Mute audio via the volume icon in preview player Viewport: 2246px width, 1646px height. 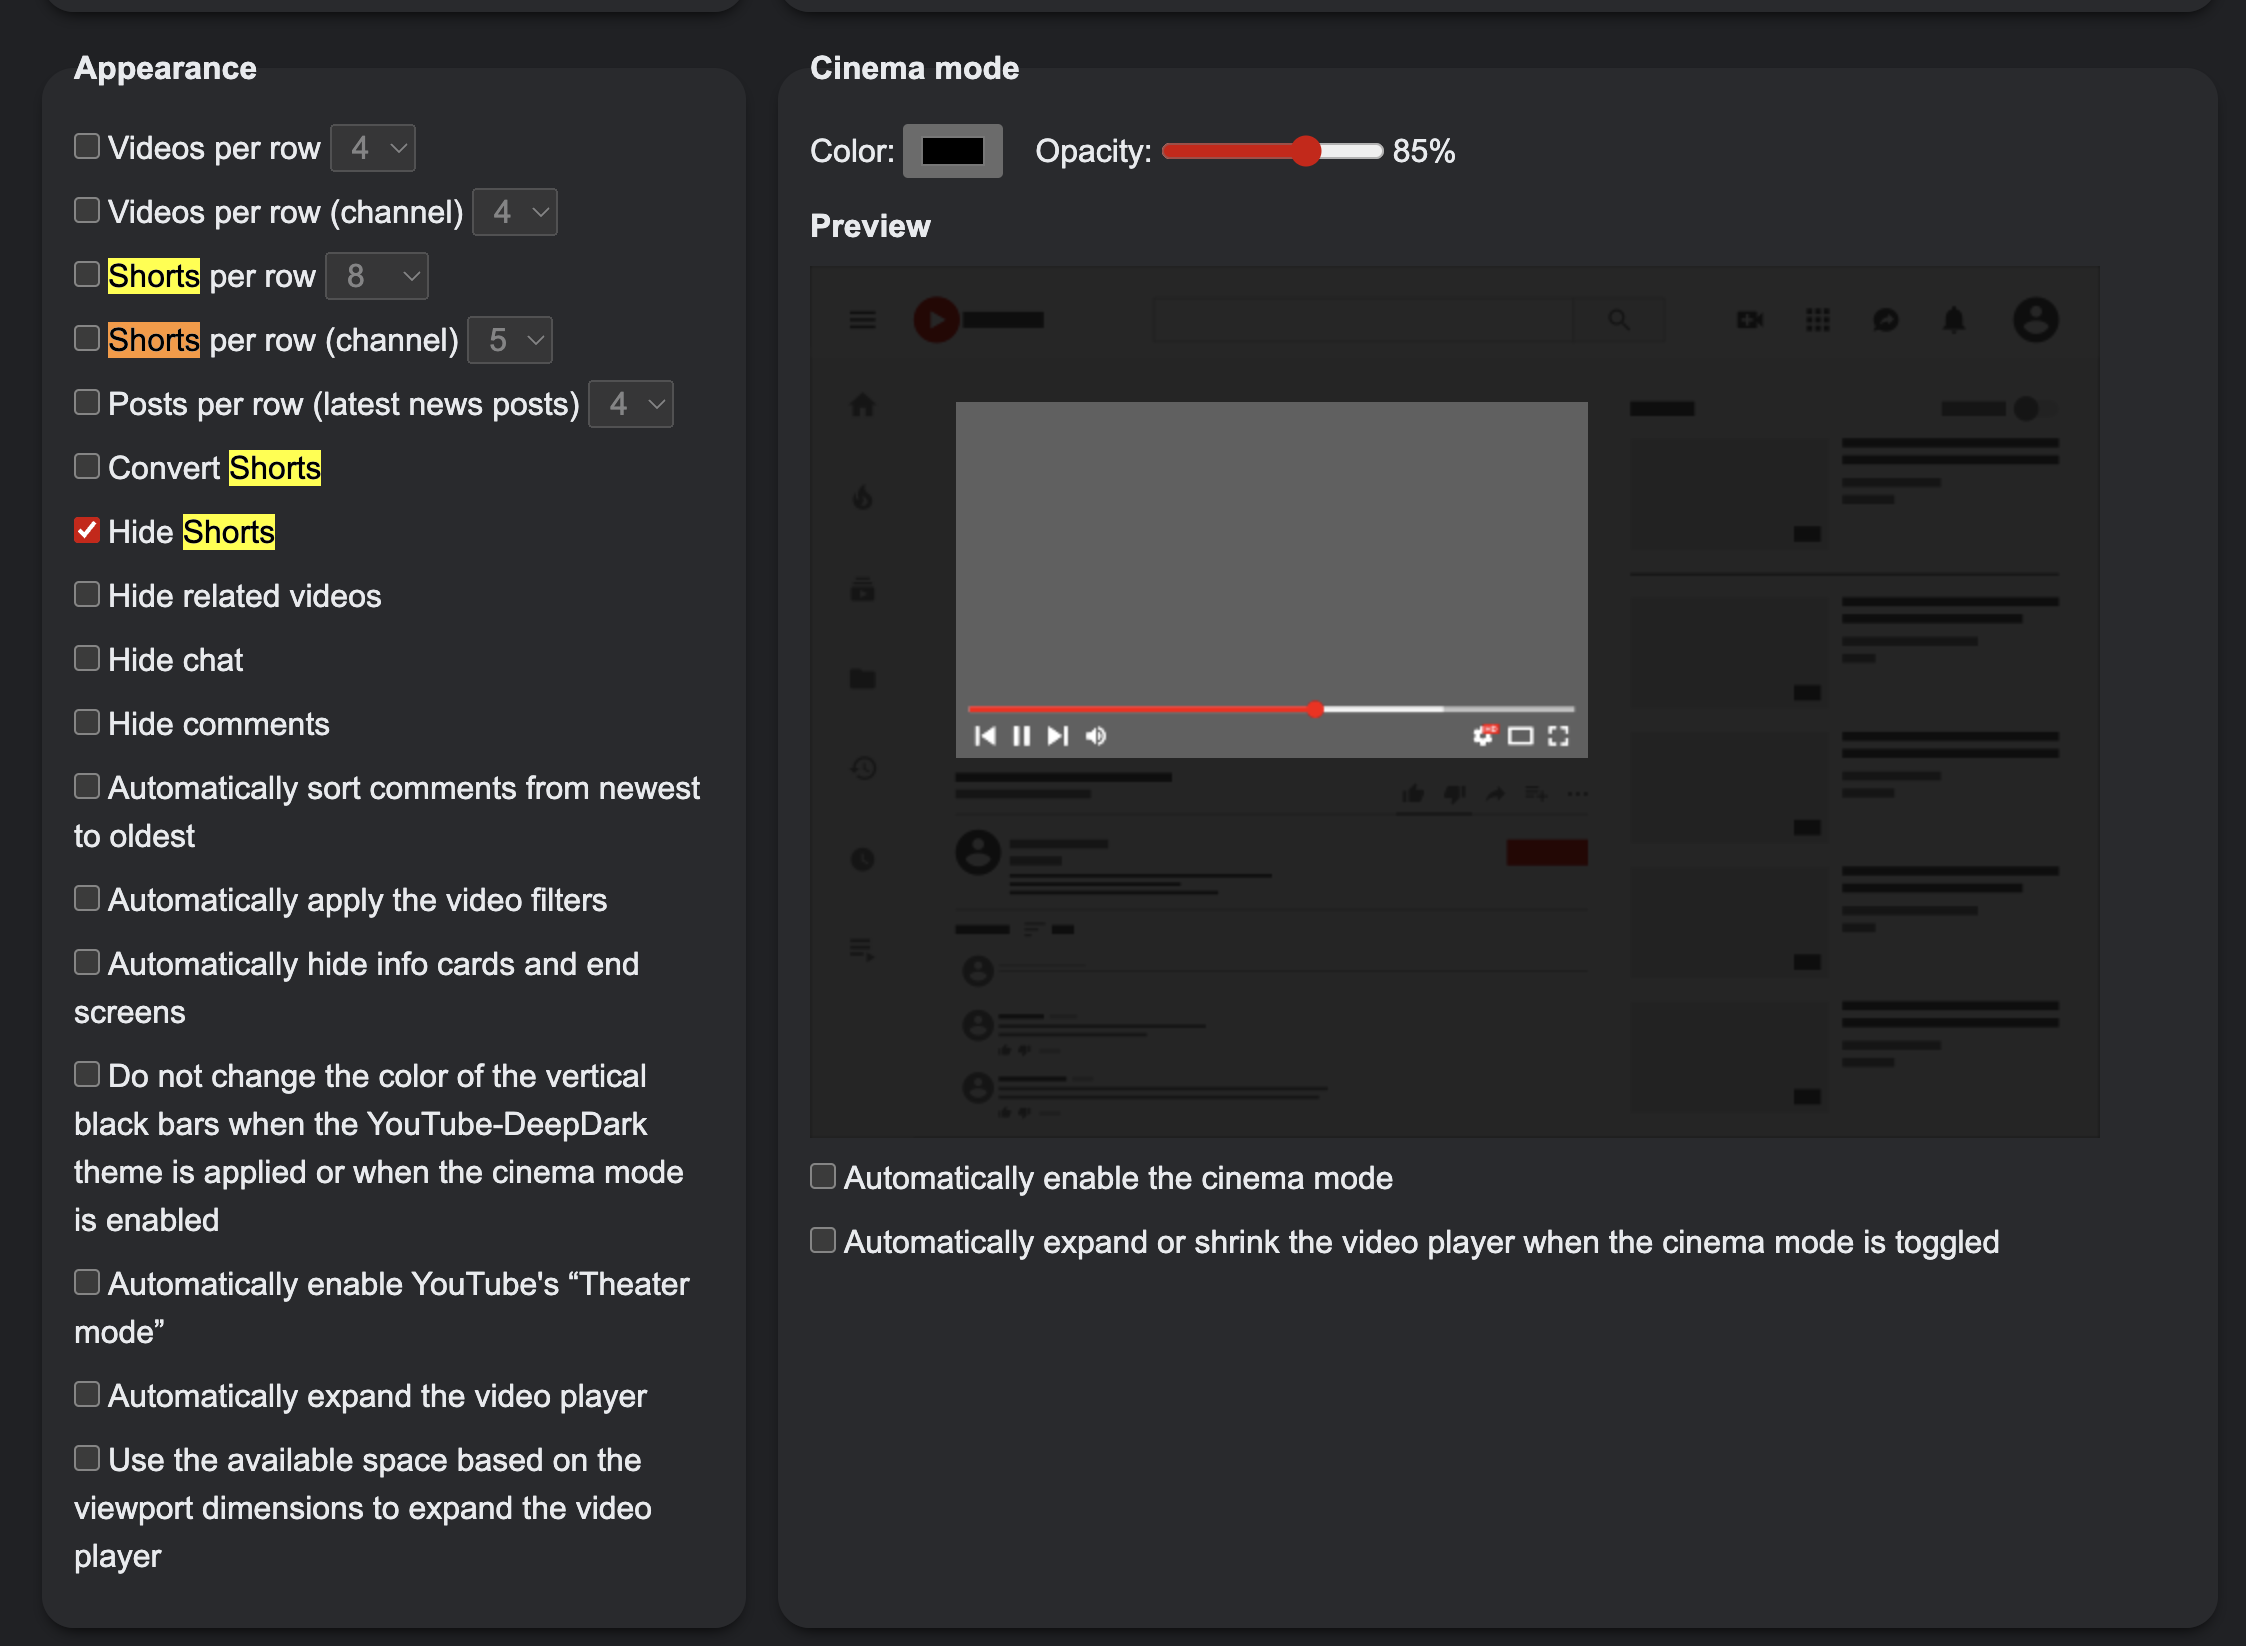click(1095, 736)
